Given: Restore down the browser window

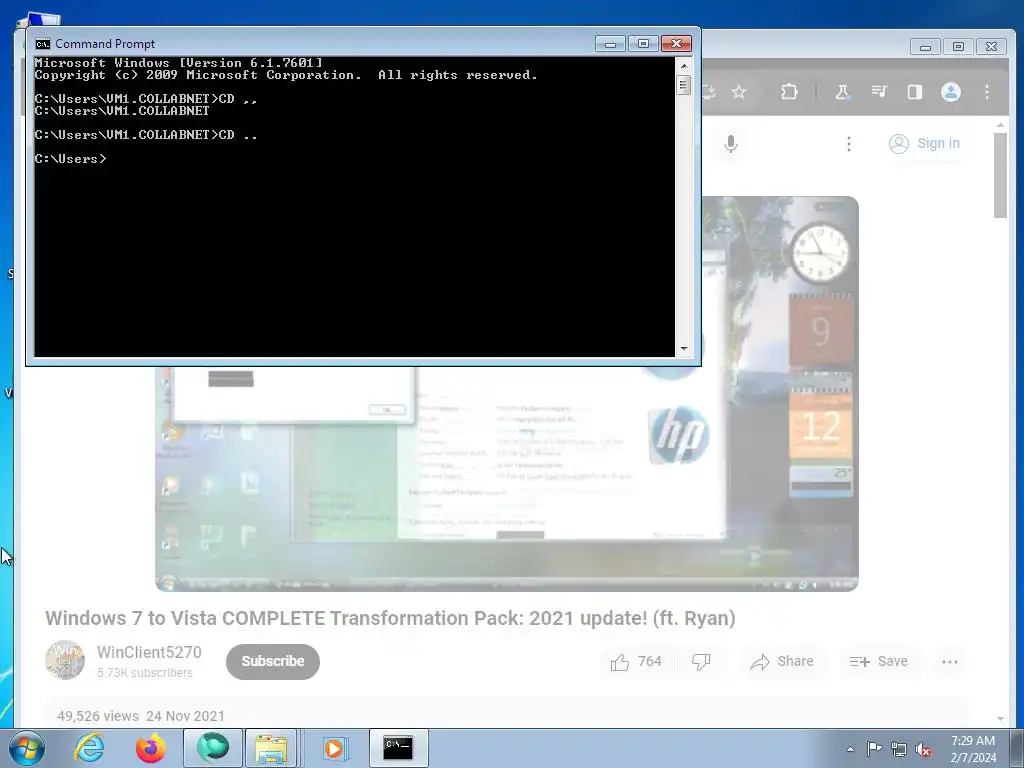Looking at the screenshot, I should [x=958, y=47].
